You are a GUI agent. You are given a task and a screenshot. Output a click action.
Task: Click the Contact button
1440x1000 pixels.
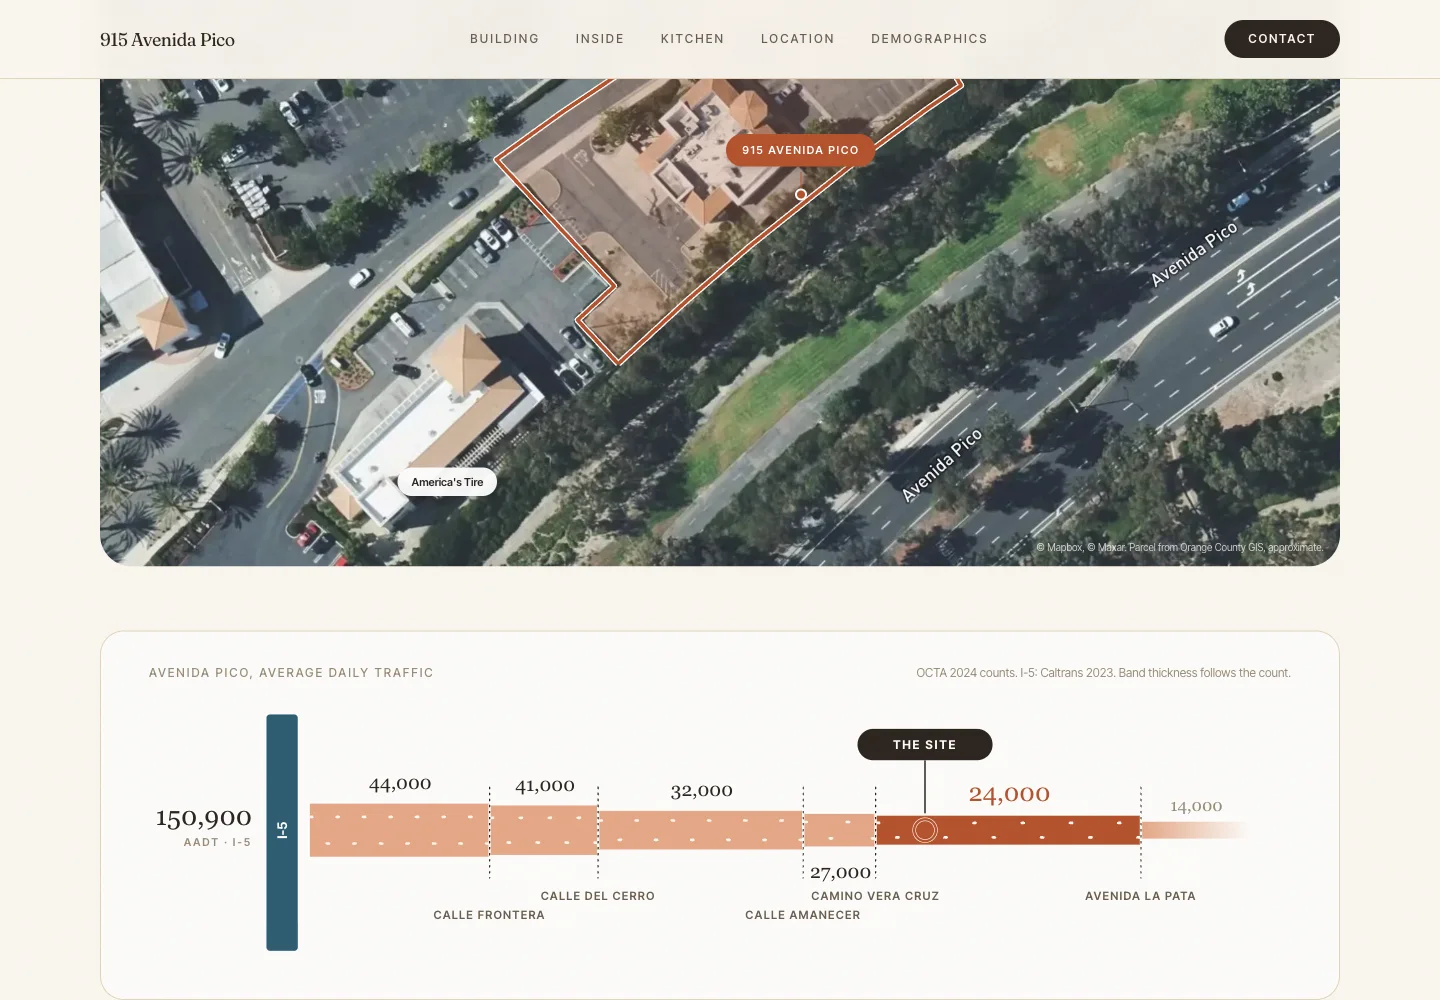pyautogui.click(x=1281, y=39)
